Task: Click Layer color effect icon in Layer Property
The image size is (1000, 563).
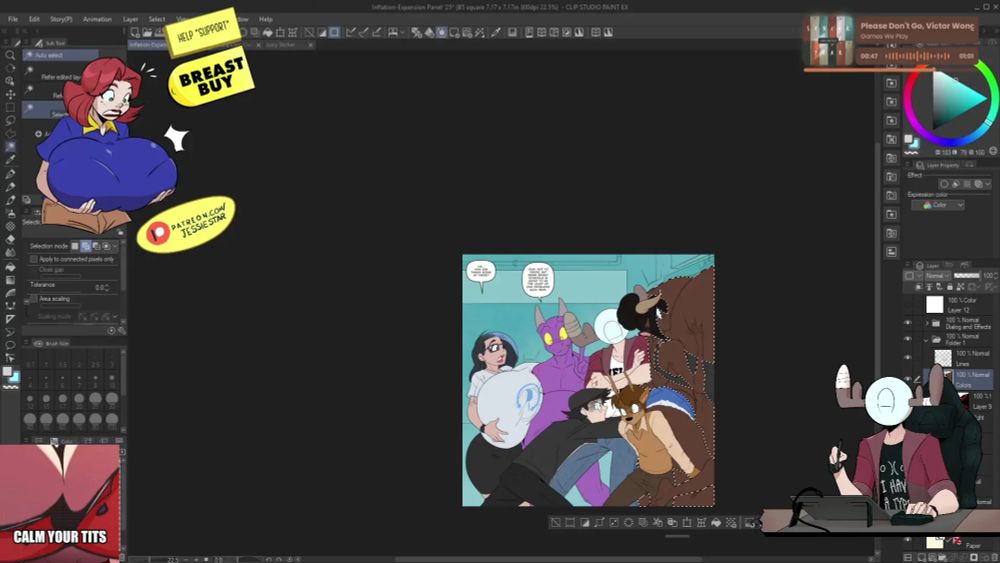Action: pyautogui.click(x=978, y=184)
